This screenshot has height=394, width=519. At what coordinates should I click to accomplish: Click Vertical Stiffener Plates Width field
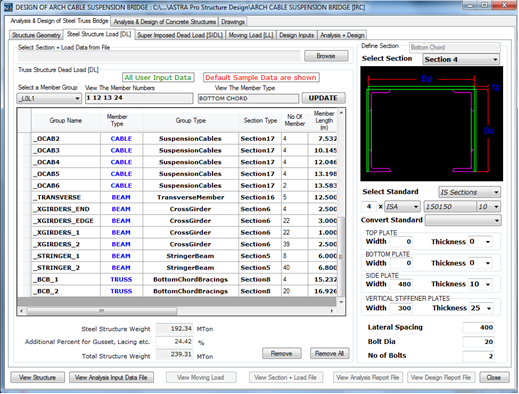point(401,308)
